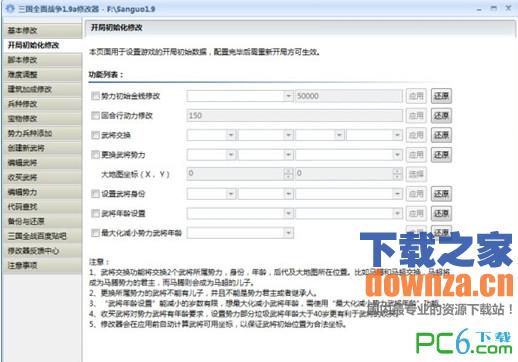Switch to the 基本修改 tab
Image resolution: width=518 pixels, height=362 pixels.
pyautogui.click(x=42, y=31)
